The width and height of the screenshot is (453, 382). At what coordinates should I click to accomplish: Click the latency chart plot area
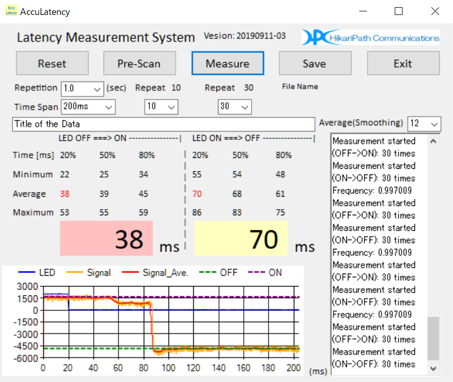click(171, 322)
